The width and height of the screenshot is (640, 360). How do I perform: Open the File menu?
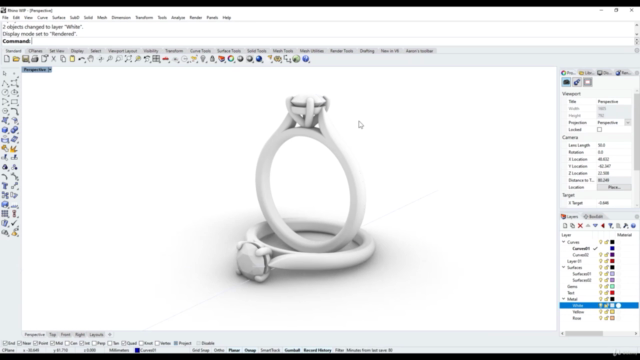[x=5, y=18]
